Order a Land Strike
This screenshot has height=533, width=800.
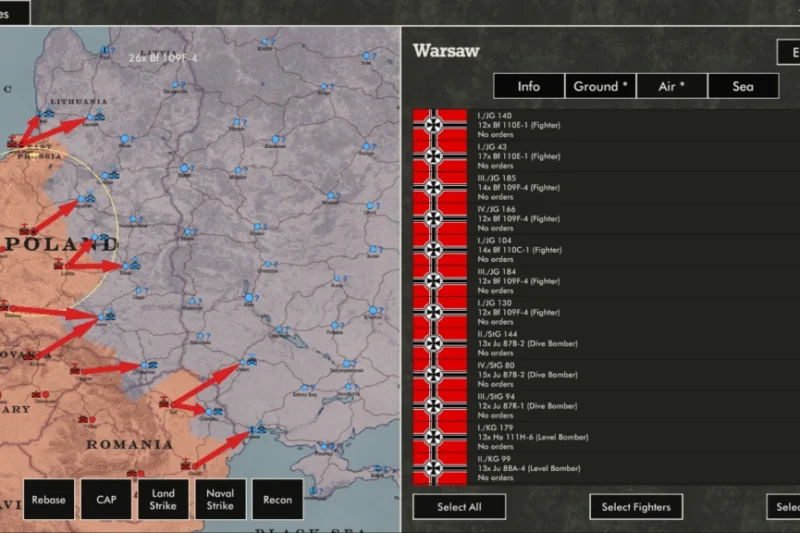[163, 500]
